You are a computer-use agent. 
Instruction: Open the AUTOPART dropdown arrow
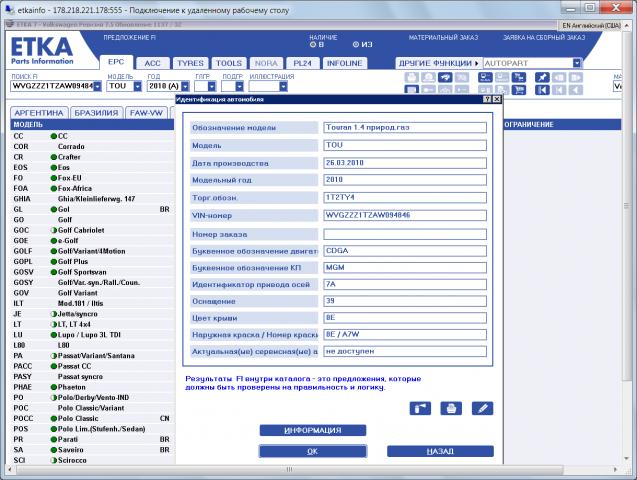[577, 63]
